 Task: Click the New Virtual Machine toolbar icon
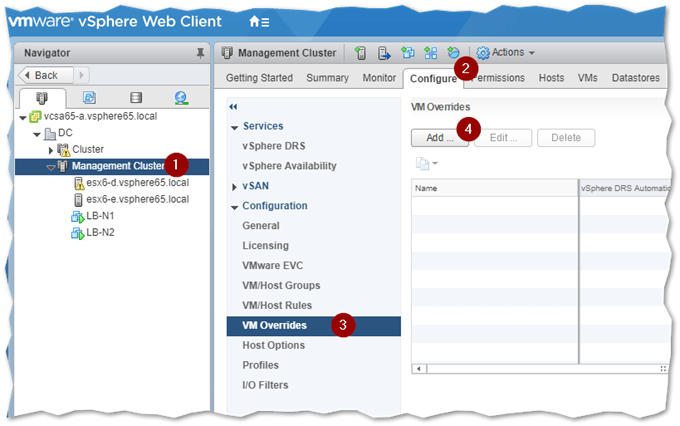408,53
